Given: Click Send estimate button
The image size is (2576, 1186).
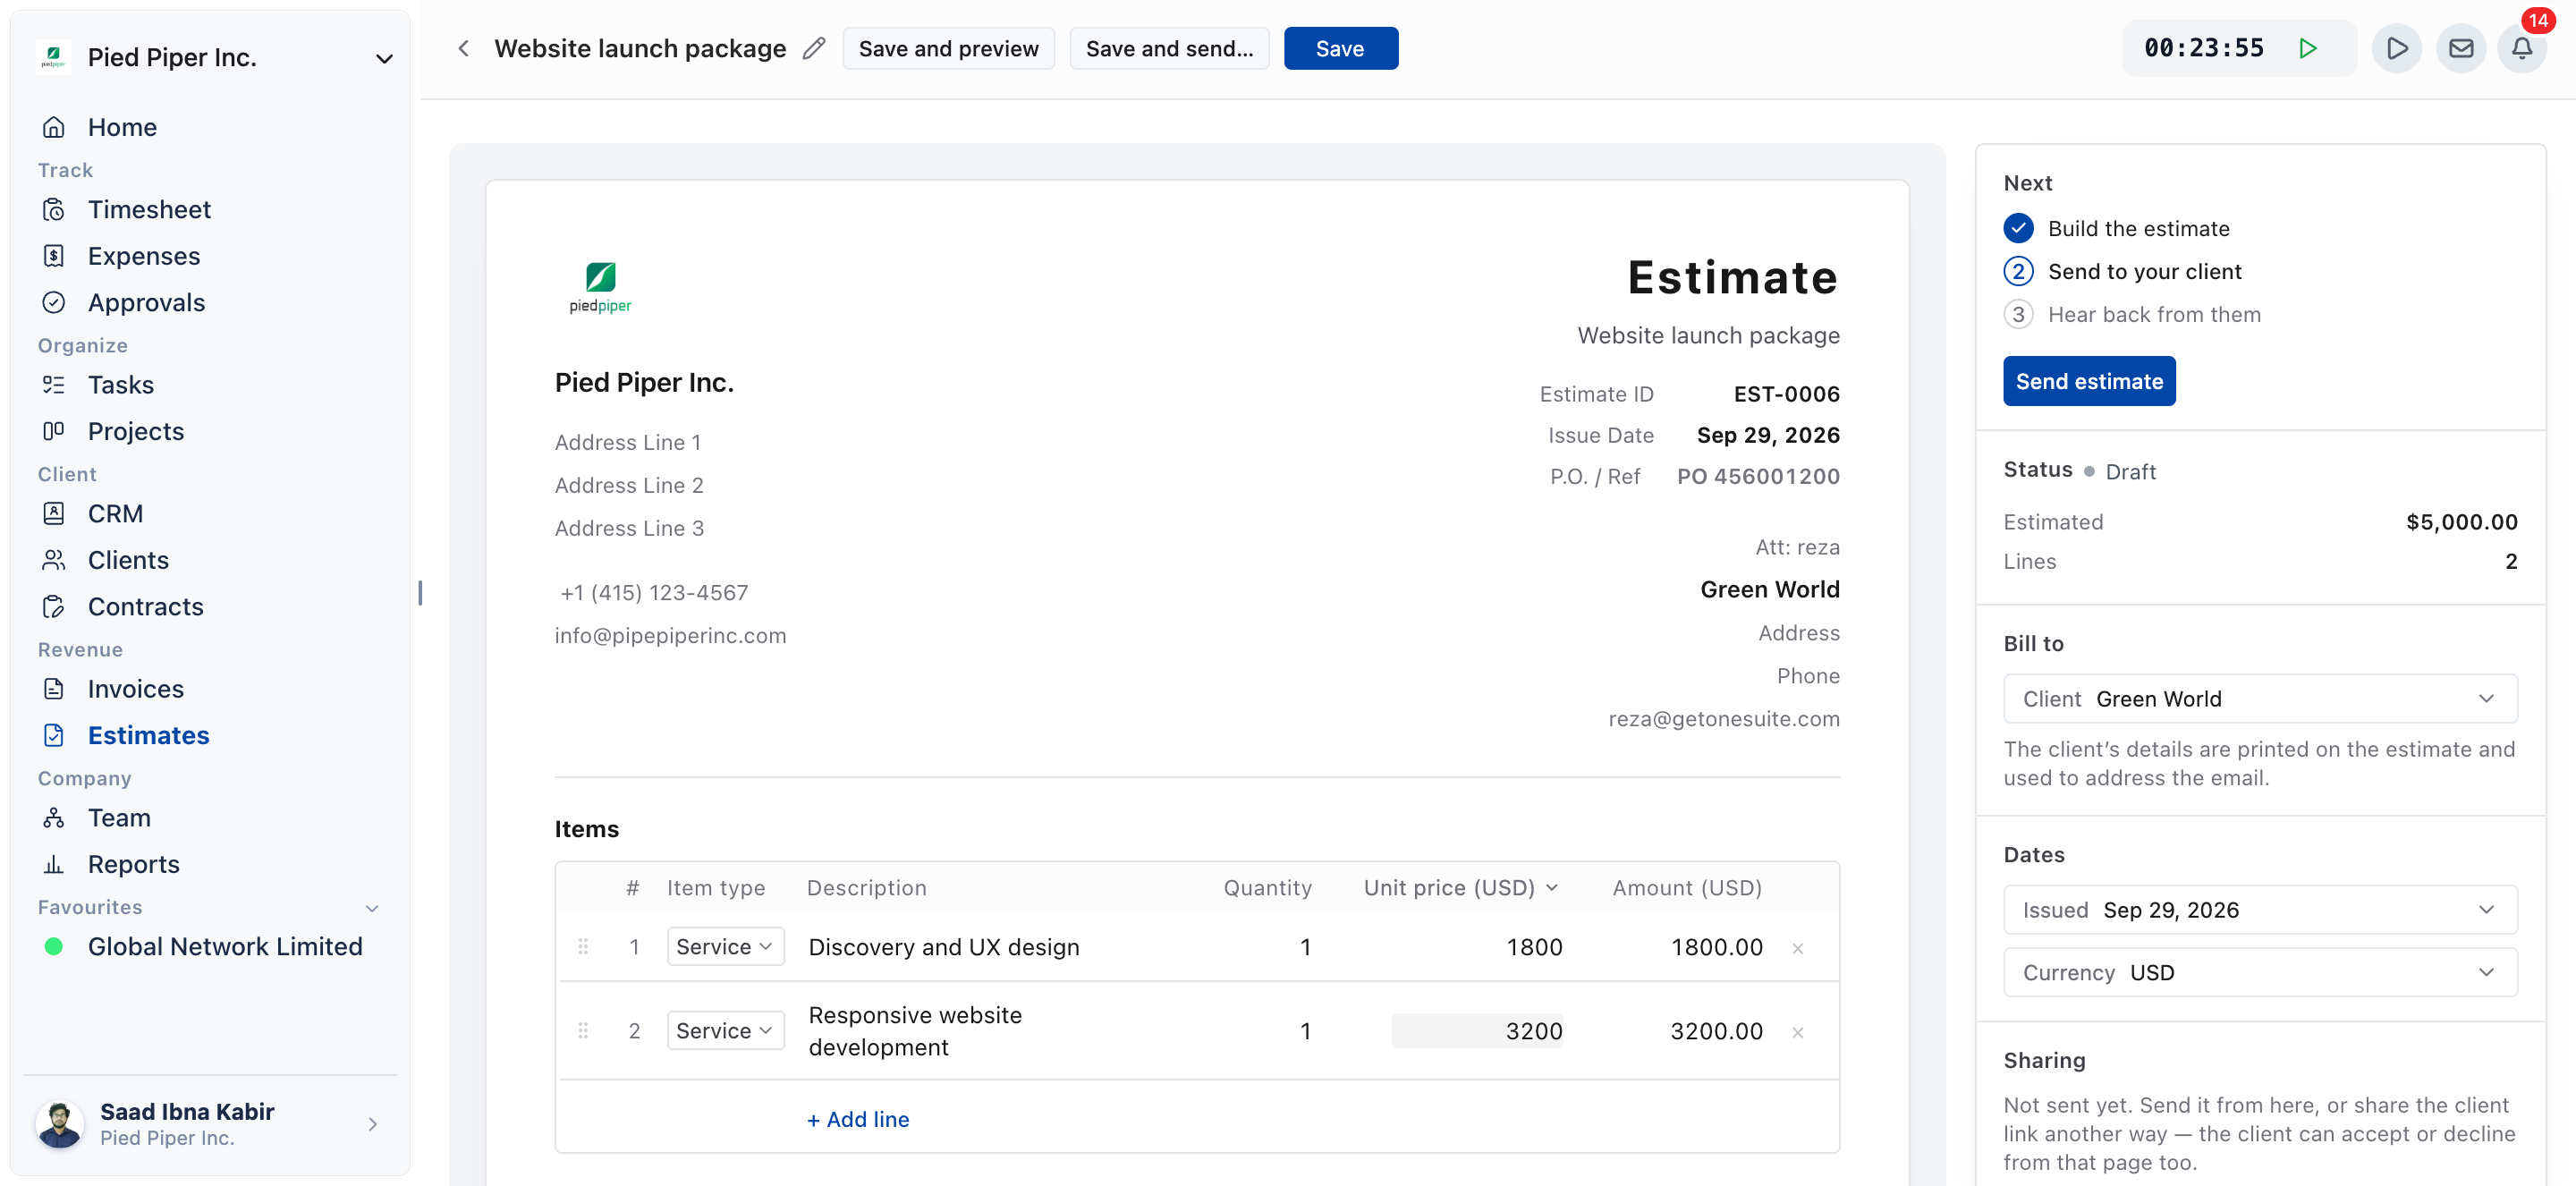Looking at the screenshot, I should click(2088, 381).
